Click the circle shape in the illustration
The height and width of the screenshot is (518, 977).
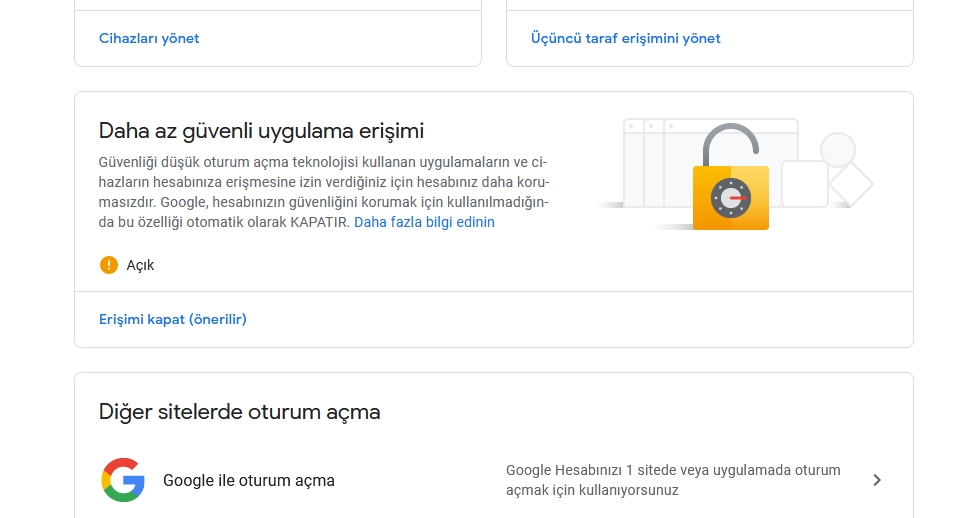click(838, 150)
